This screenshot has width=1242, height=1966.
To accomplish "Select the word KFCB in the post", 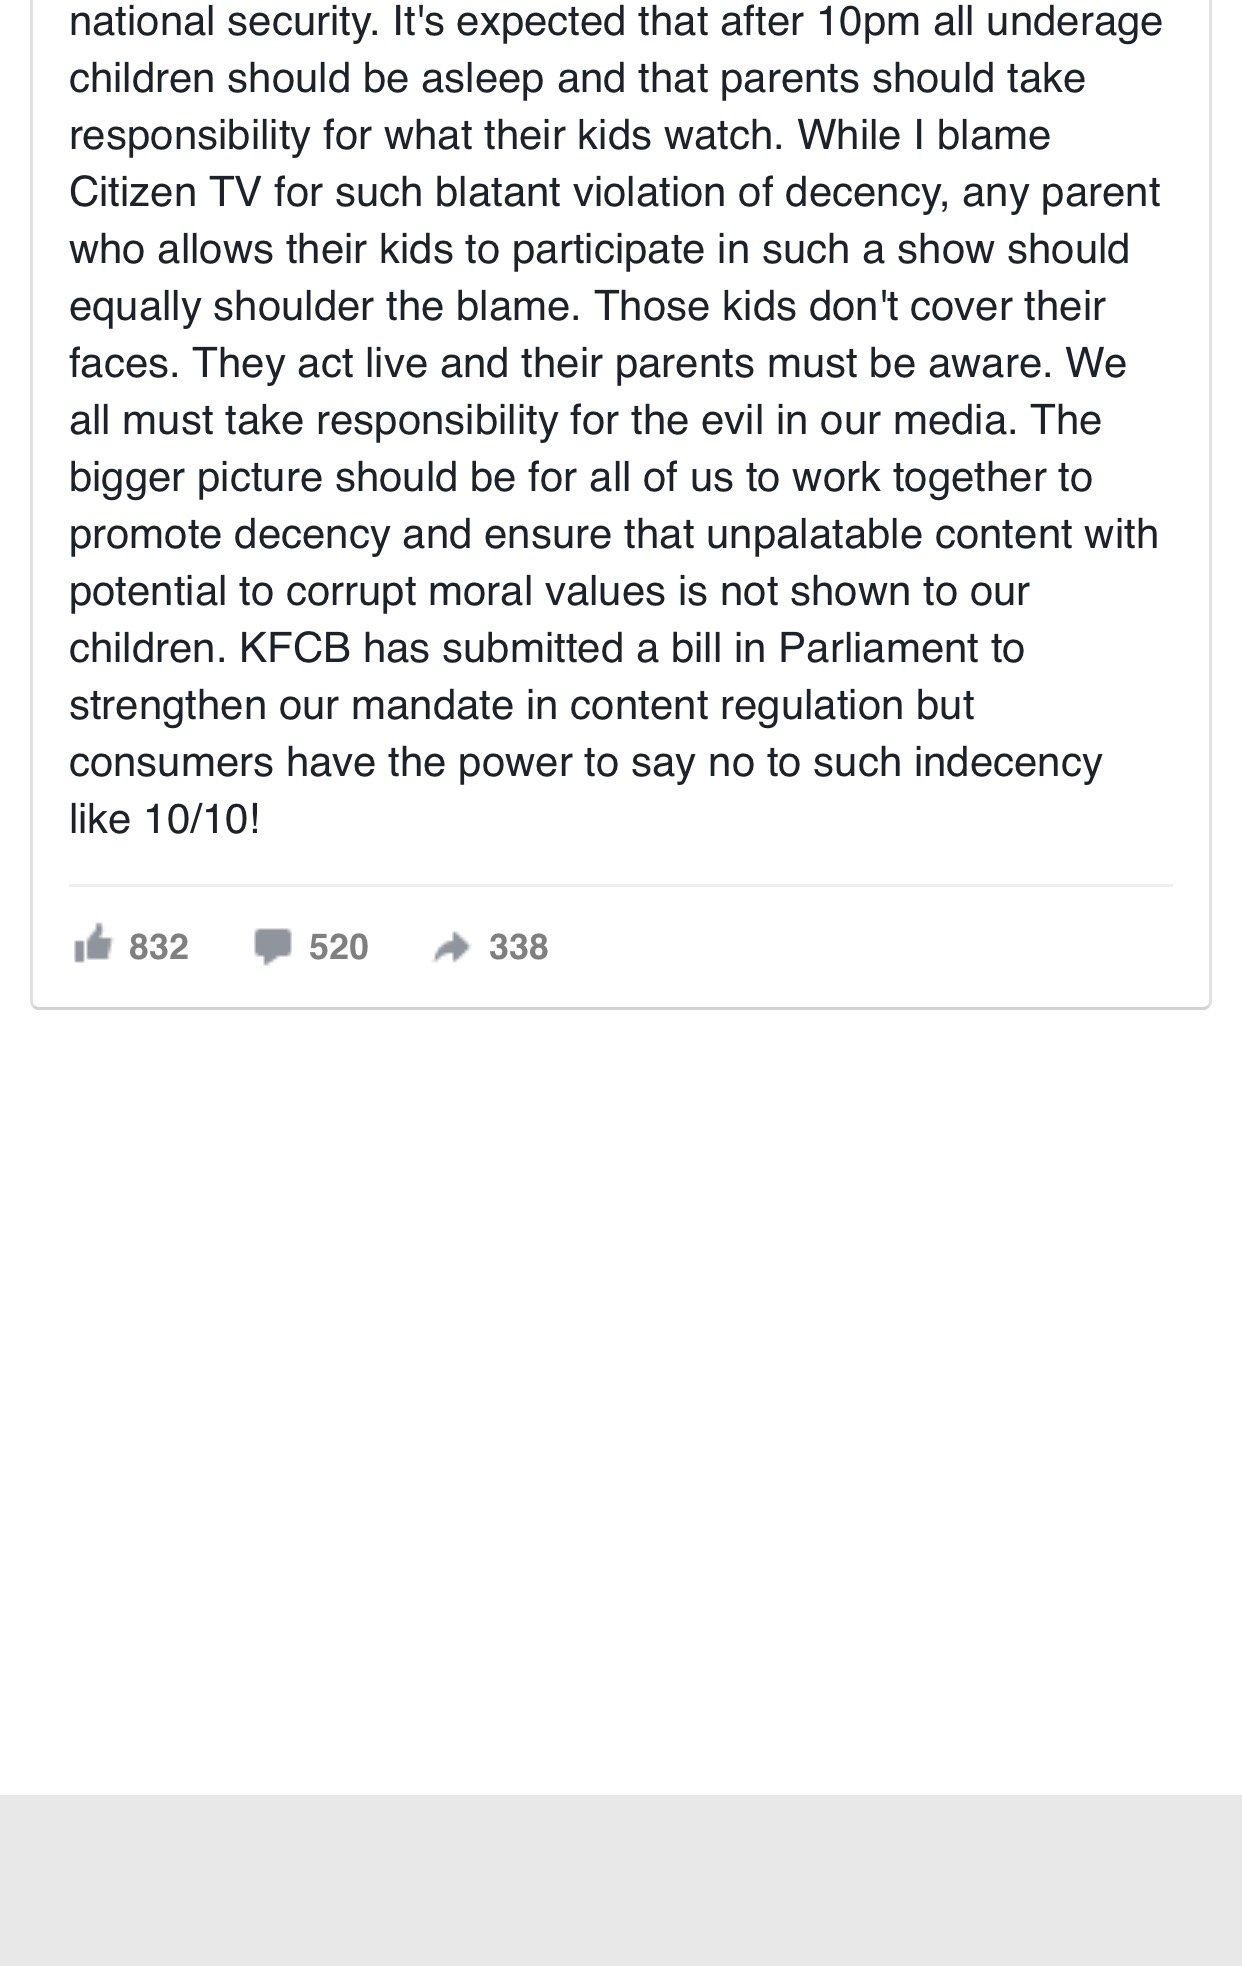I will [295, 648].
